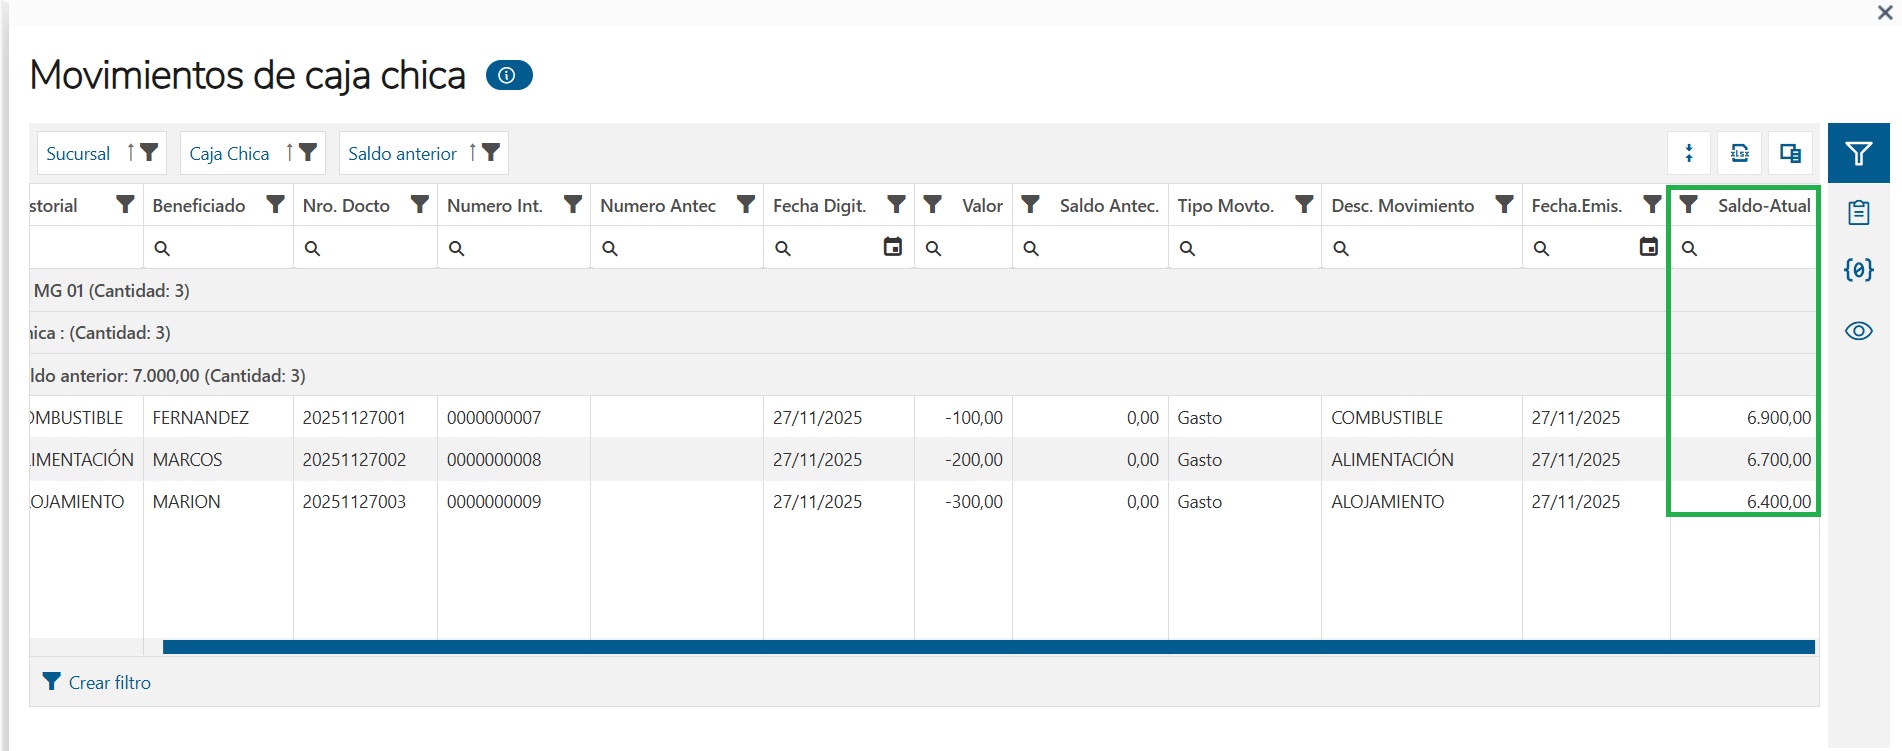The width and height of the screenshot is (1902, 751).
Task: Click the horizontal scrollbar of the grid
Action: (x=988, y=647)
